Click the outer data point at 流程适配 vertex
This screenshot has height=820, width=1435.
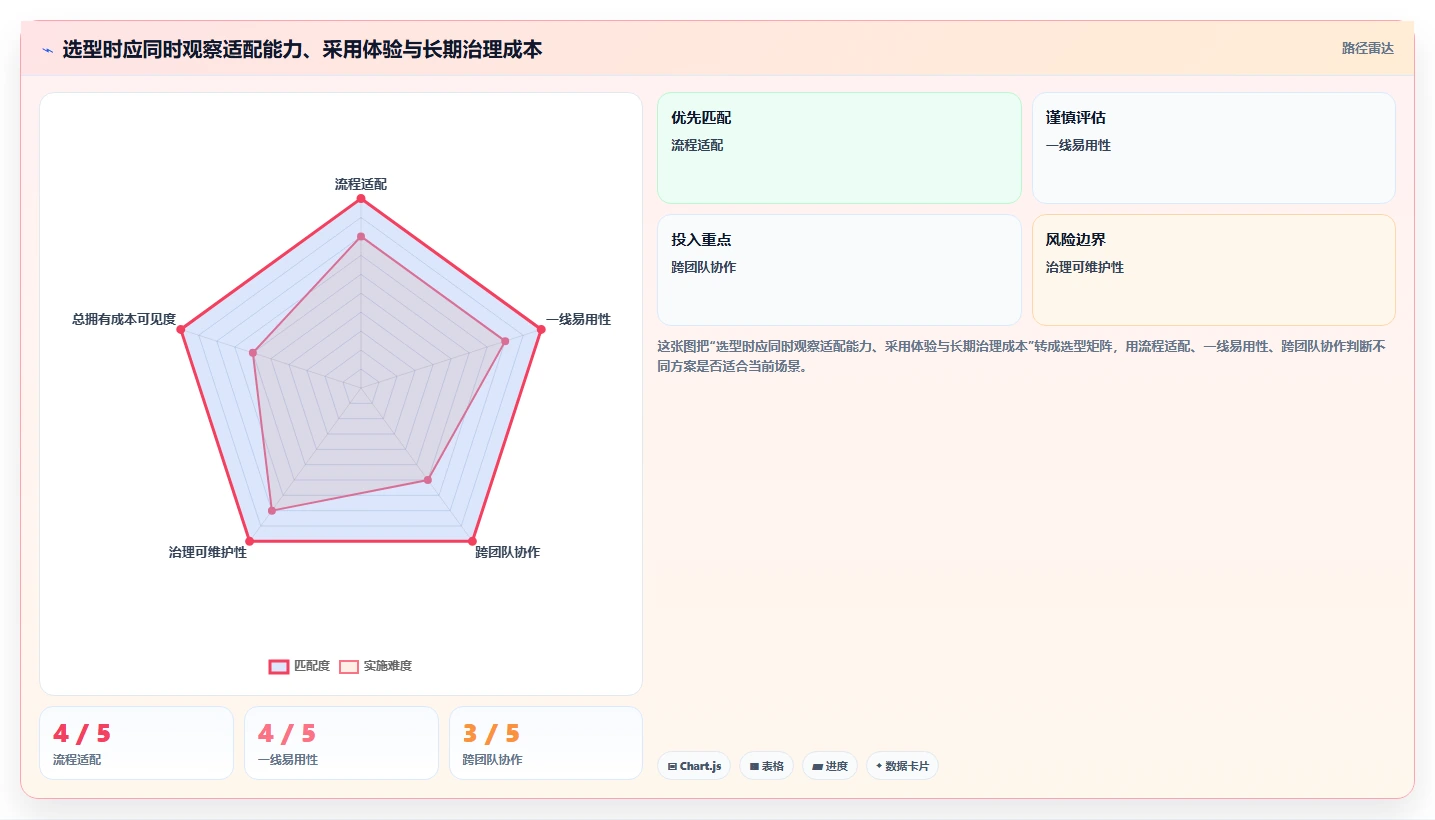pos(361,199)
